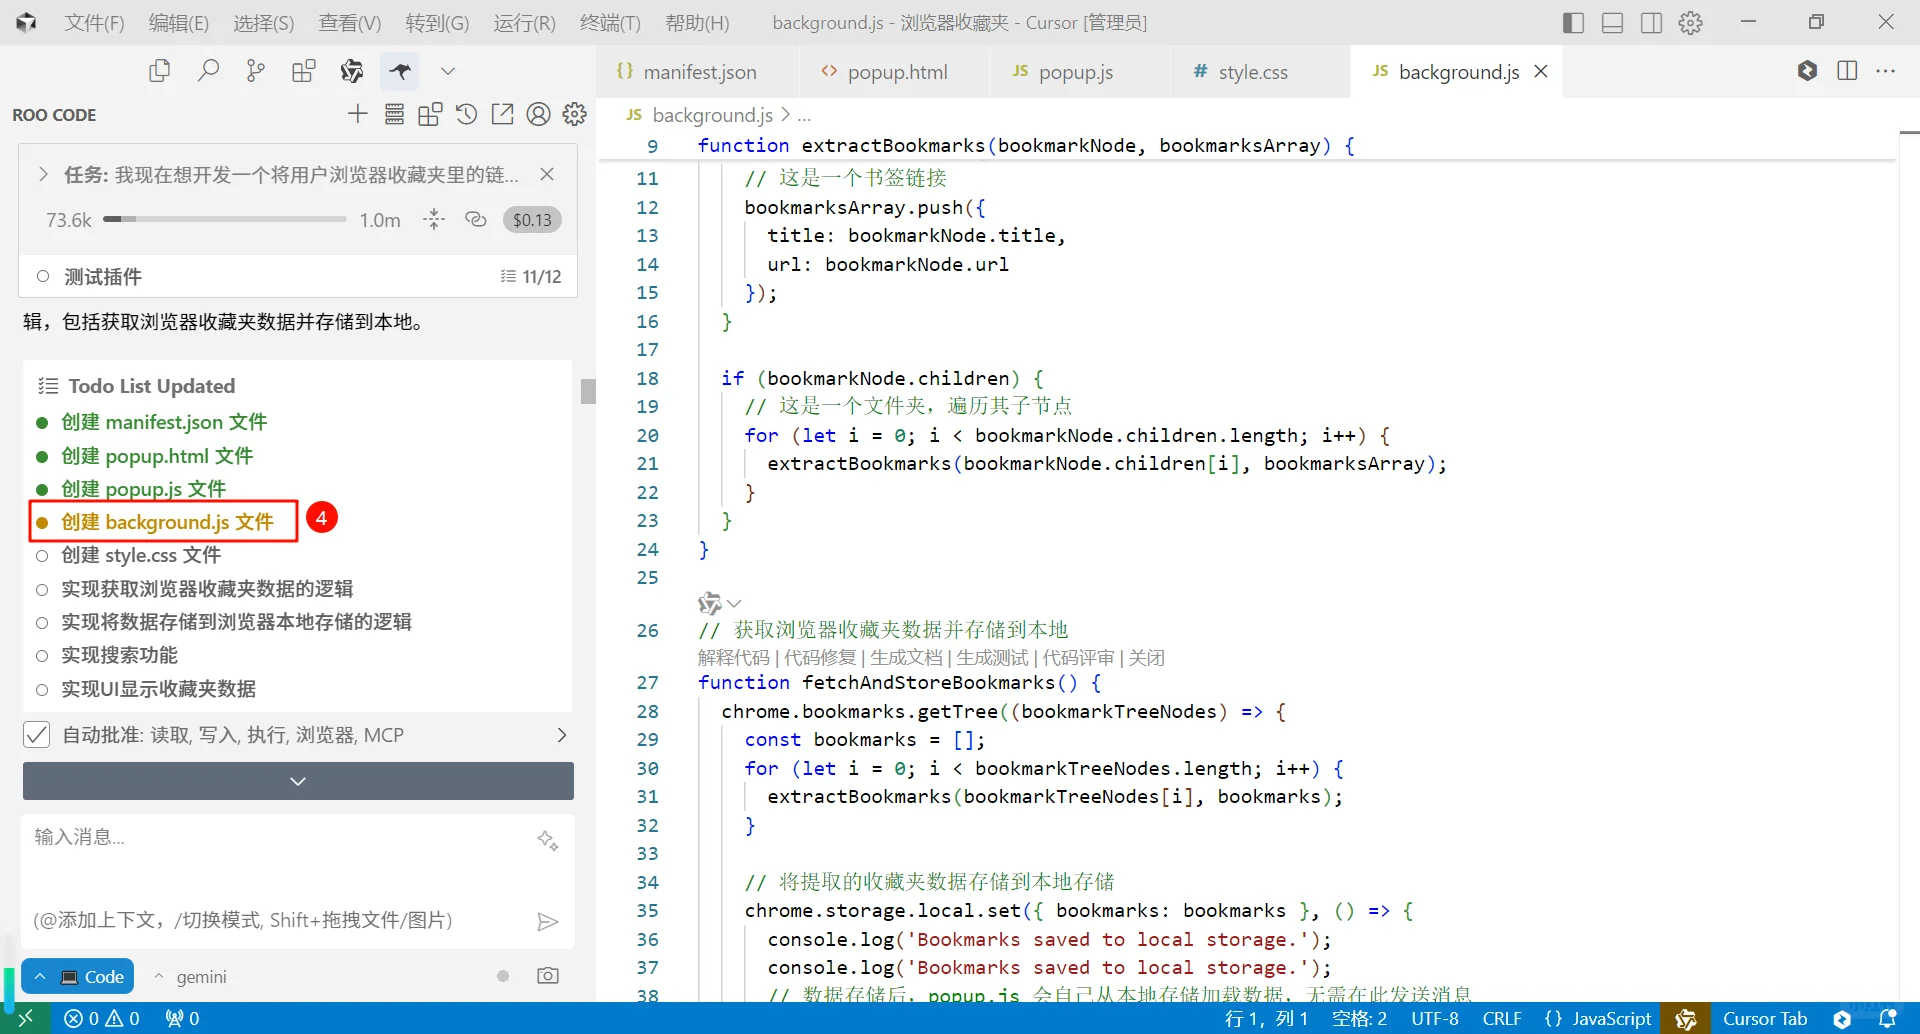Open Roo Code marketplace icon
Screen dimensions: 1920x1034
(430, 114)
